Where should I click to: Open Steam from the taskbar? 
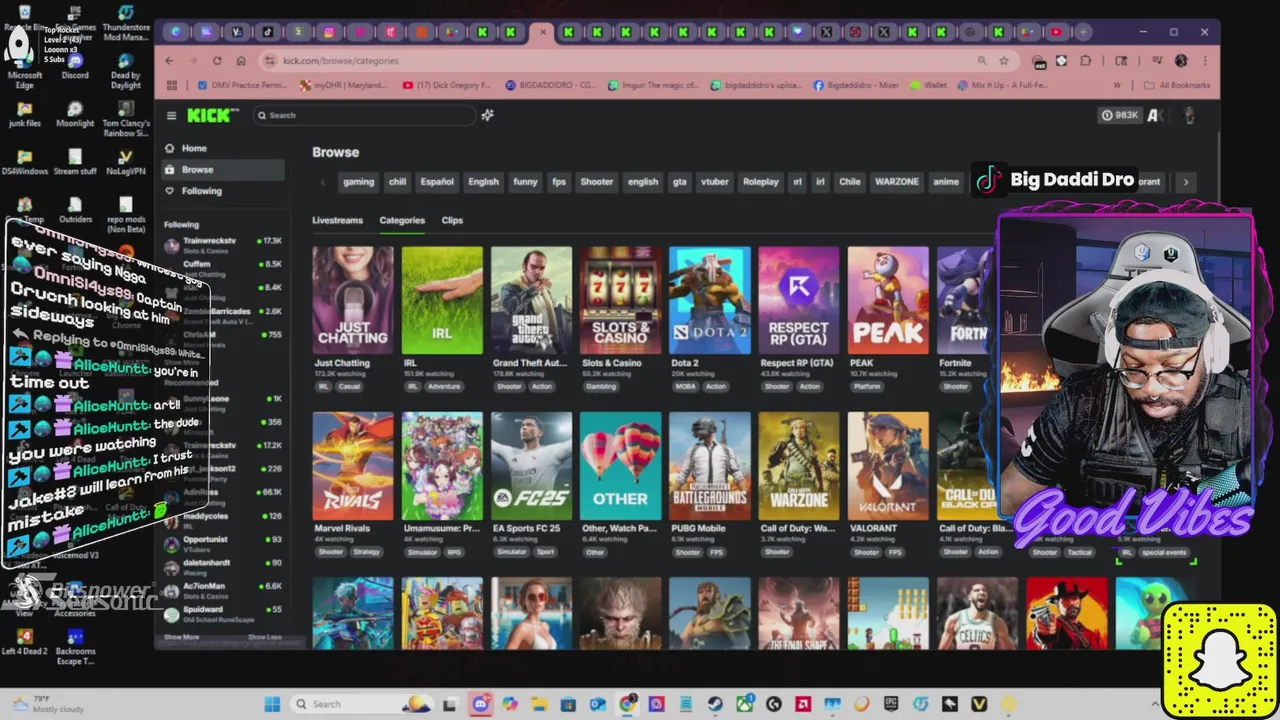click(715, 704)
